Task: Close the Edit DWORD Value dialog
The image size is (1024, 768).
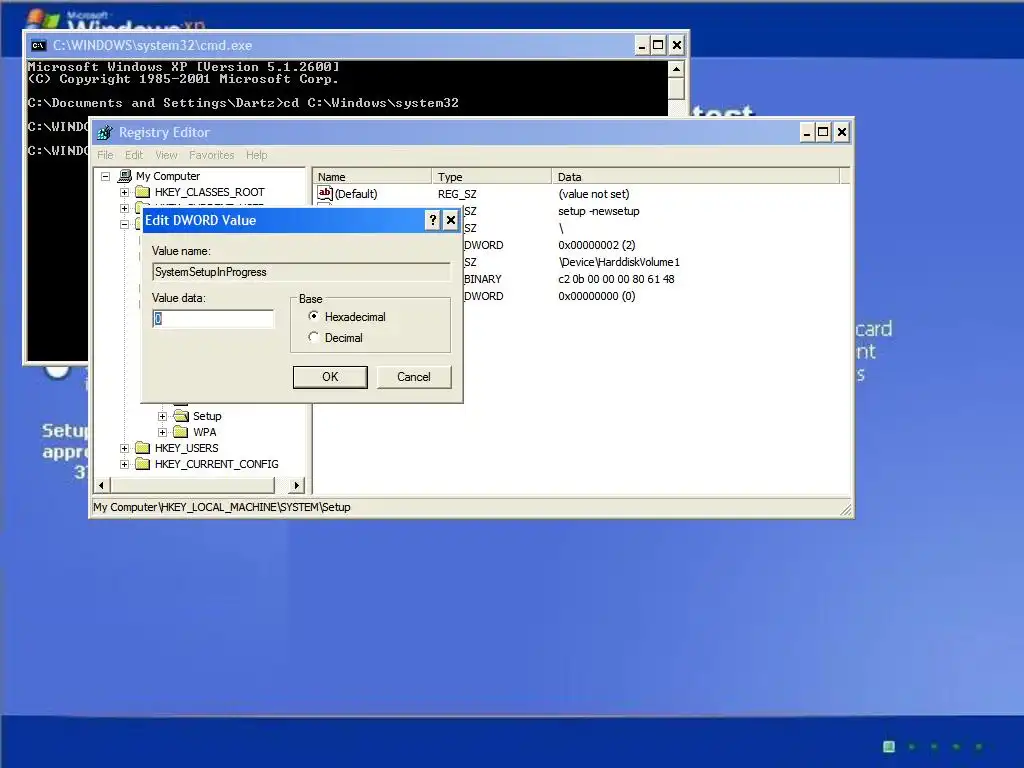Action: point(451,220)
